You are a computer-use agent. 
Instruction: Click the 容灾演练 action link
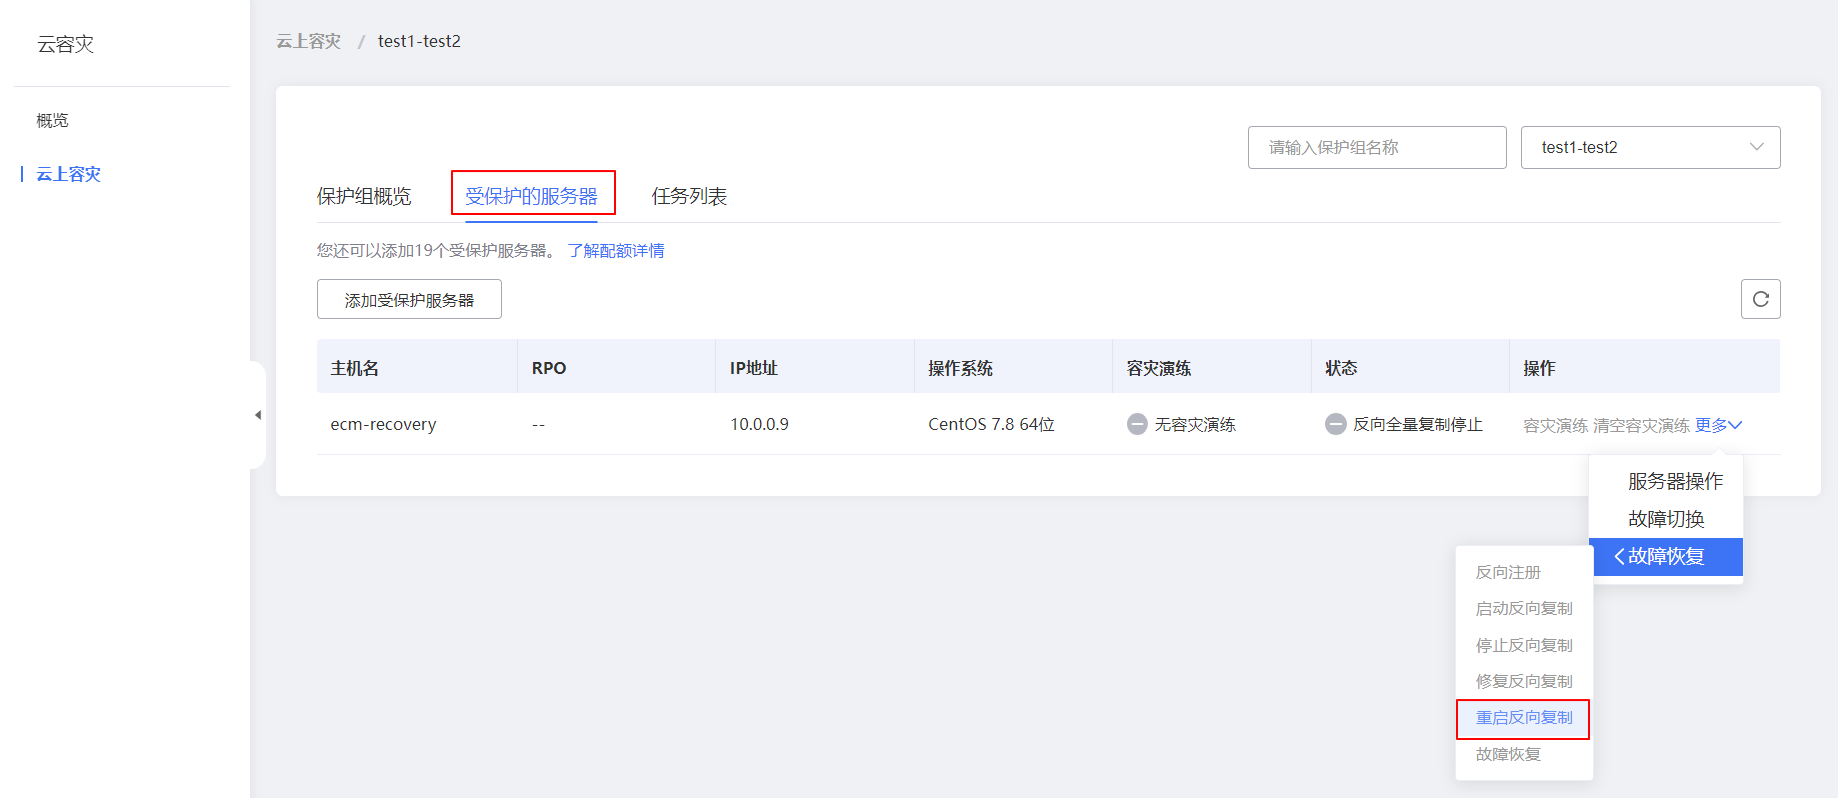pyautogui.click(x=1555, y=425)
